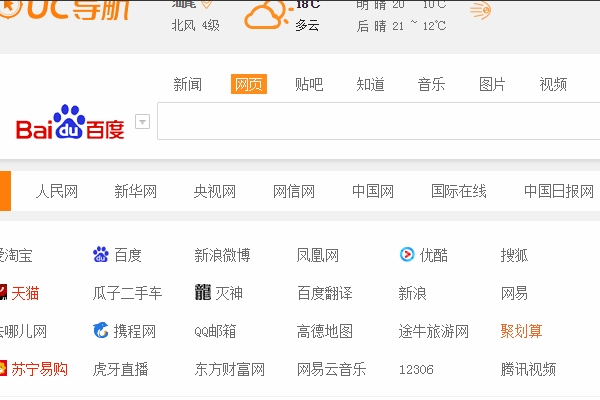This screenshot has width=600, height=400.
Task: Switch to the 贴吧 search tab
Action: click(x=309, y=84)
